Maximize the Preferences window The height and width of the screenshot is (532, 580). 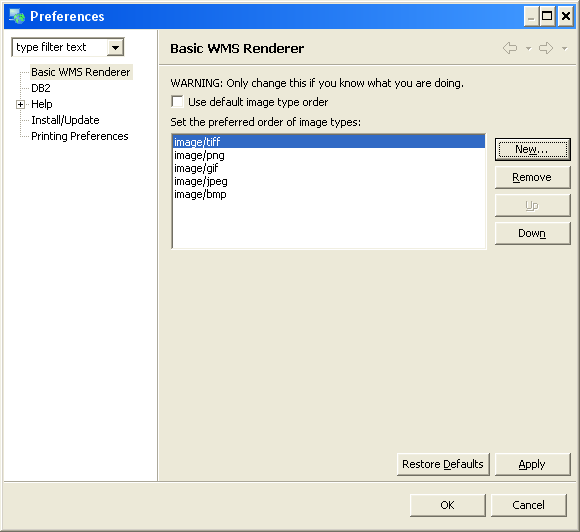coord(547,16)
